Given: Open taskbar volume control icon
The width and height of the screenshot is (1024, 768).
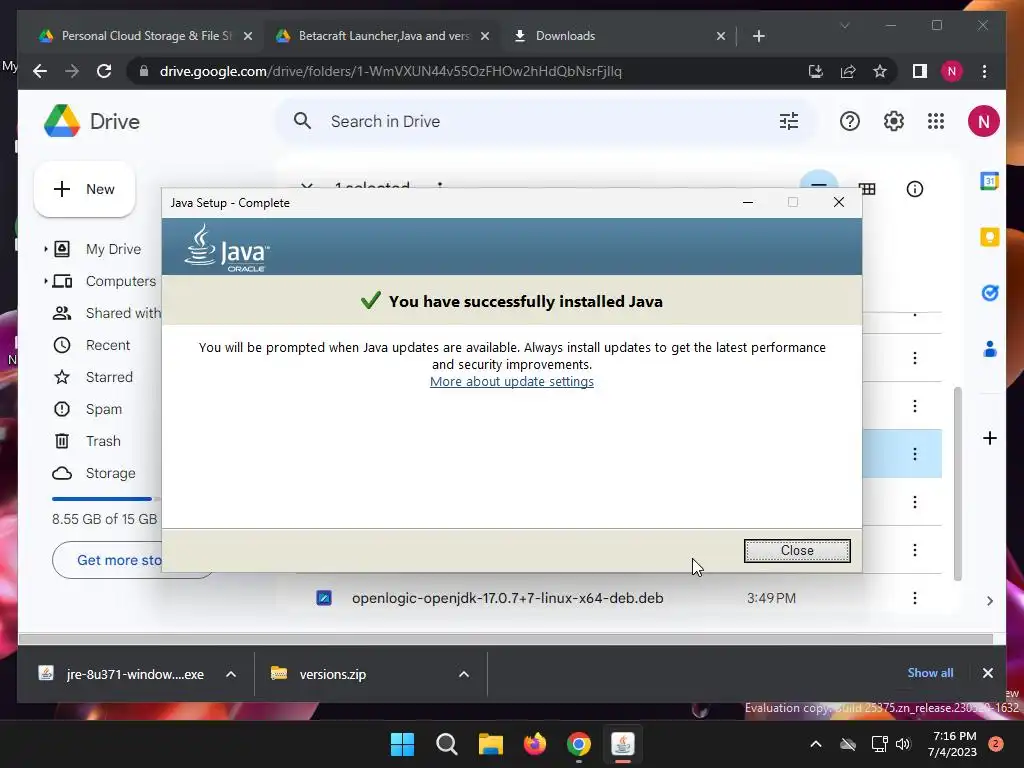Looking at the screenshot, I should pos(903,744).
